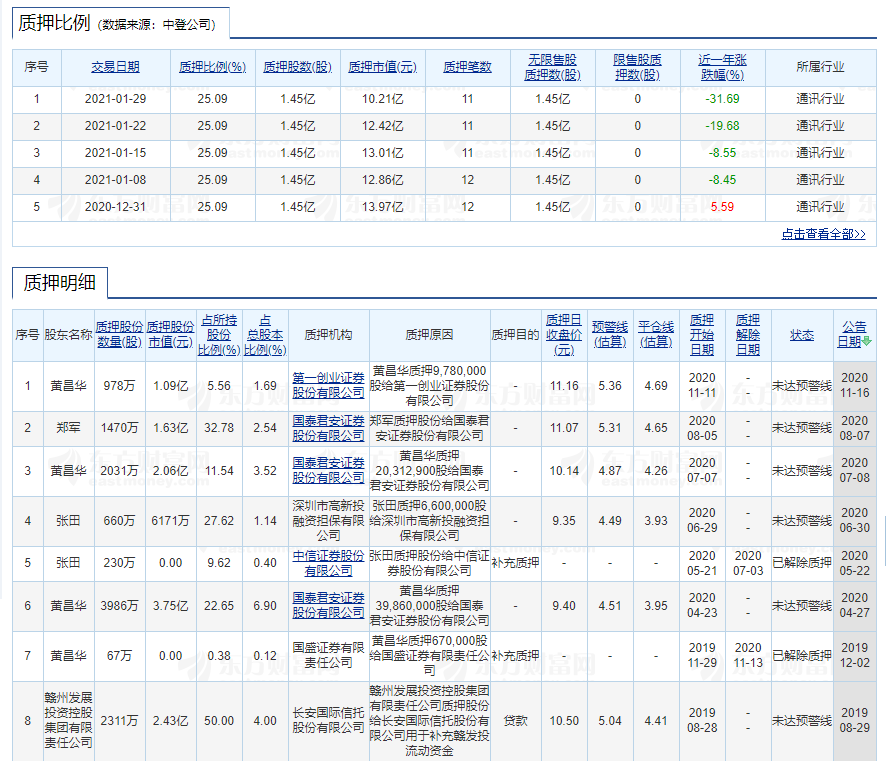The height and width of the screenshot is (761, 886).
Task: Sort by 预警线(估算) header
Action: 610,334
